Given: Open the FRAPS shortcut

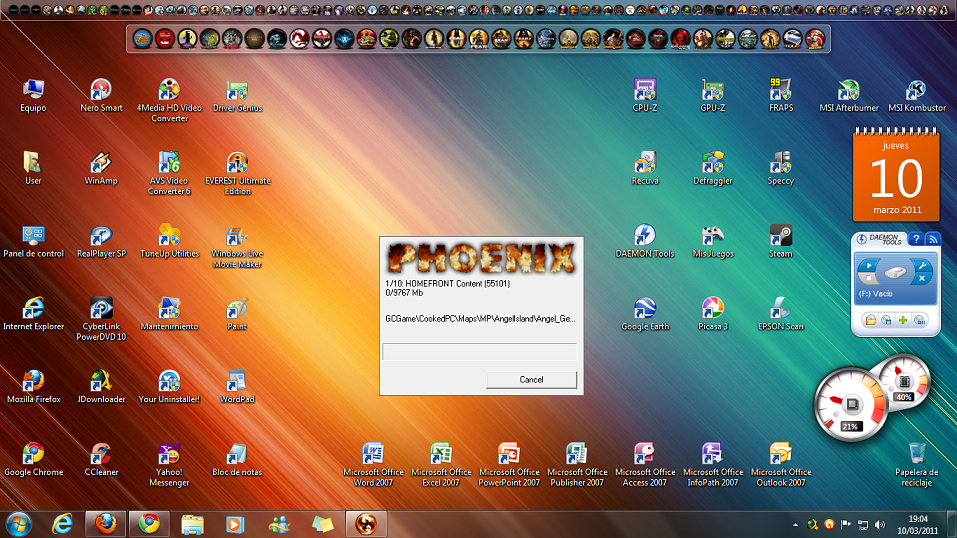Looking at the screenshot, I should [x=781, y=96].
